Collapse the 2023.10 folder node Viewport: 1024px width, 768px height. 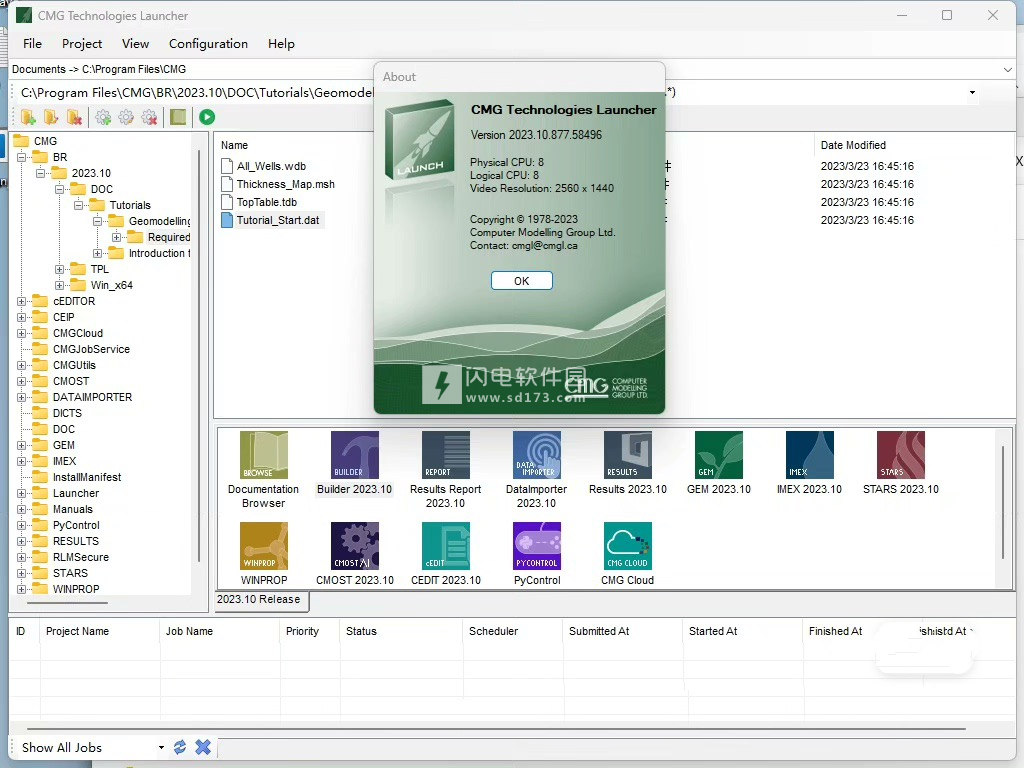pyautogui.click(x=40, y=173)
